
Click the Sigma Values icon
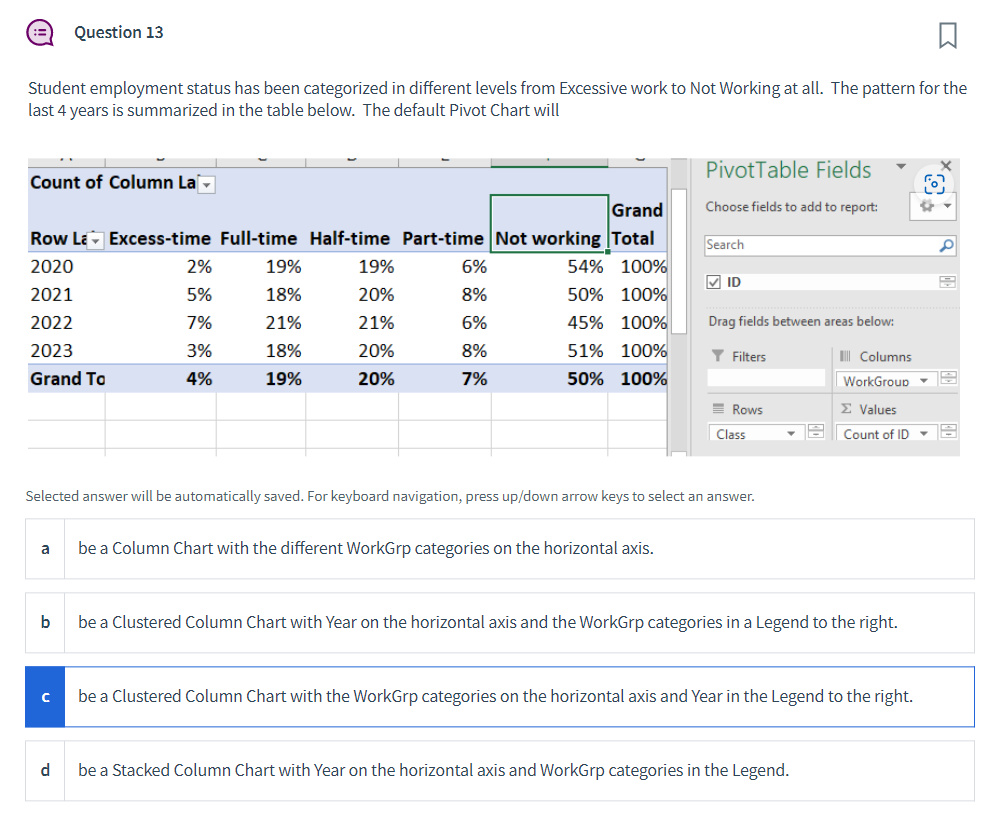point(846,408)
